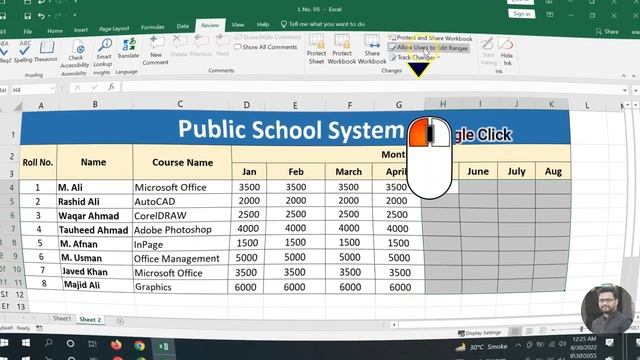Select Protect and Share Workbook
This screenshot has height=360, width=640.
[430, 38]
